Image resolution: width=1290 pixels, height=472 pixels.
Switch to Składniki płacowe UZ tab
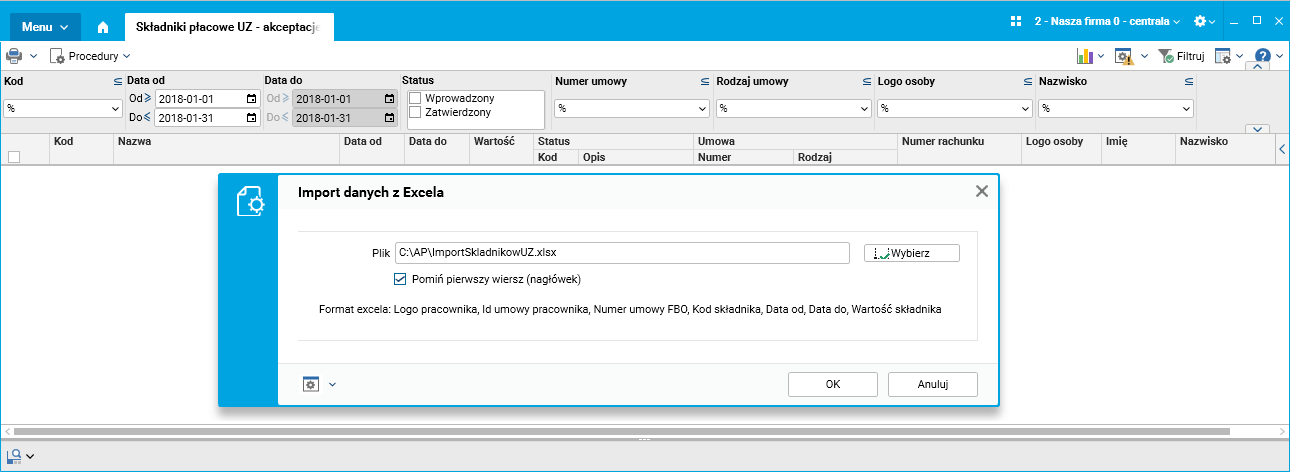click(x=229, y=27)
